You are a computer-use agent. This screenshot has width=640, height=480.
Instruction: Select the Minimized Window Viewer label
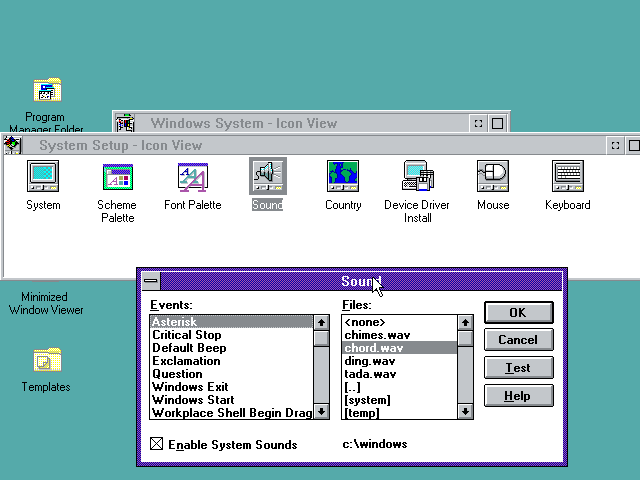point(46,303)
